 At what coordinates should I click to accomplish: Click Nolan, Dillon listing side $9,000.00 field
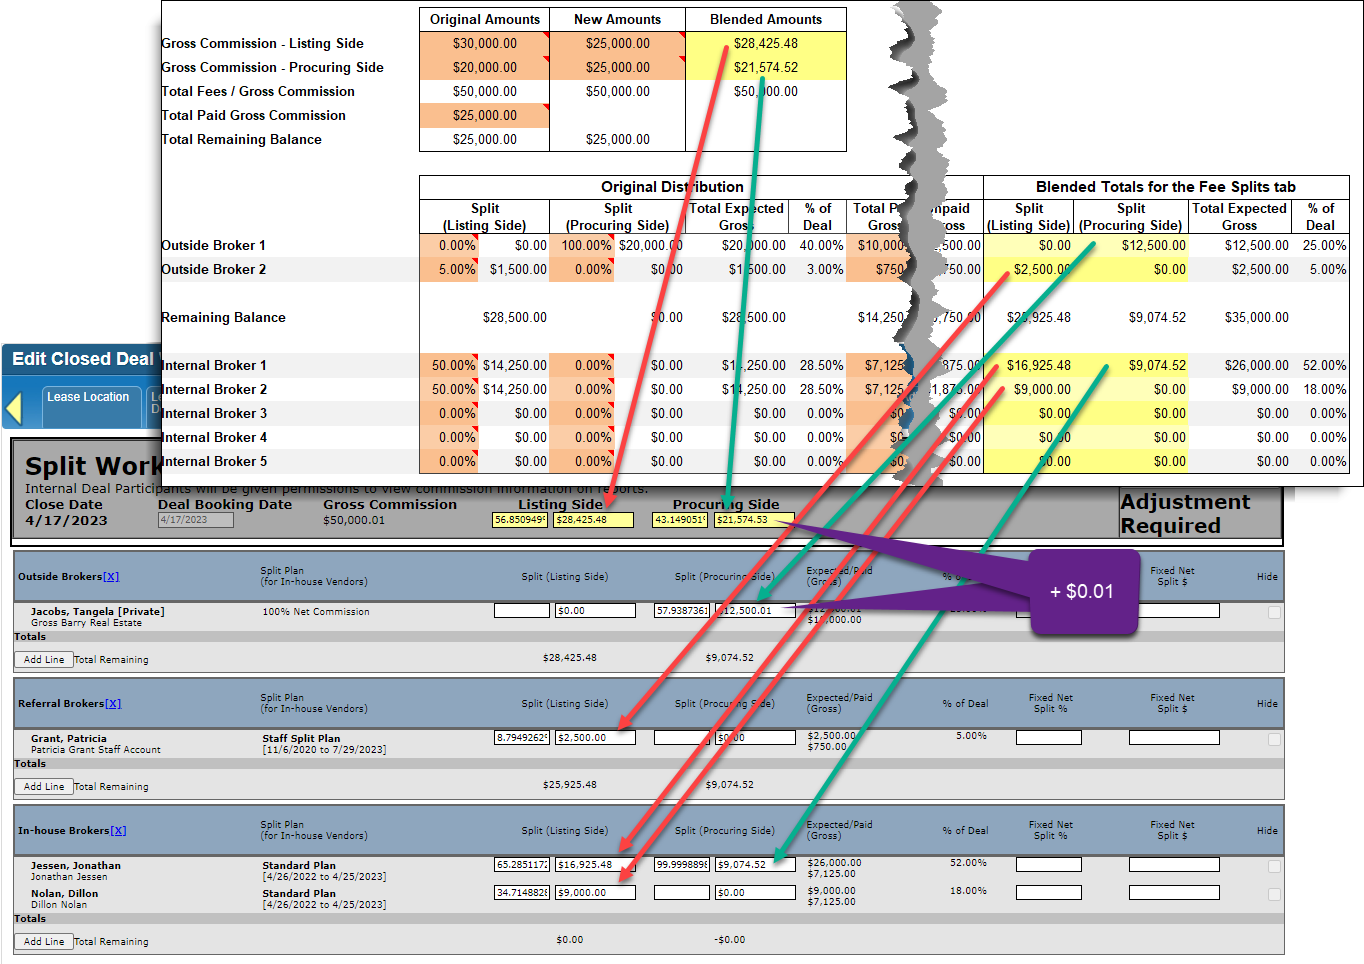click(x=595, y=893)
